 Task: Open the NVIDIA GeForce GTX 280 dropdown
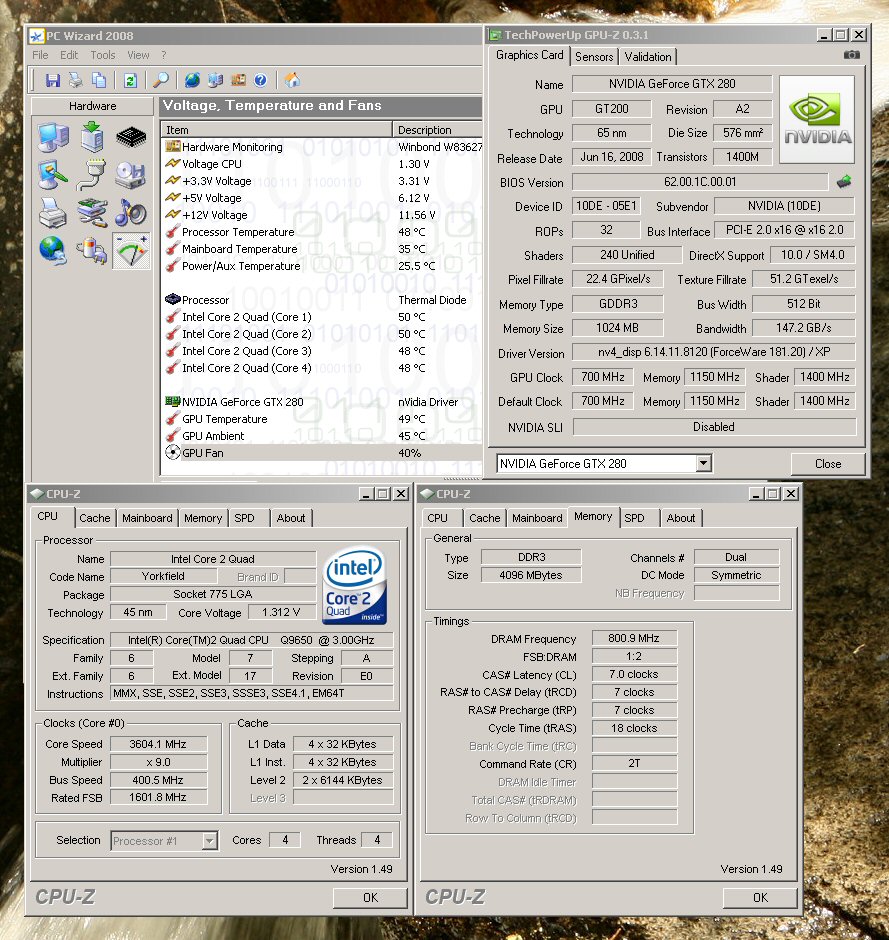pyautogui.click(x=703, y=463)
